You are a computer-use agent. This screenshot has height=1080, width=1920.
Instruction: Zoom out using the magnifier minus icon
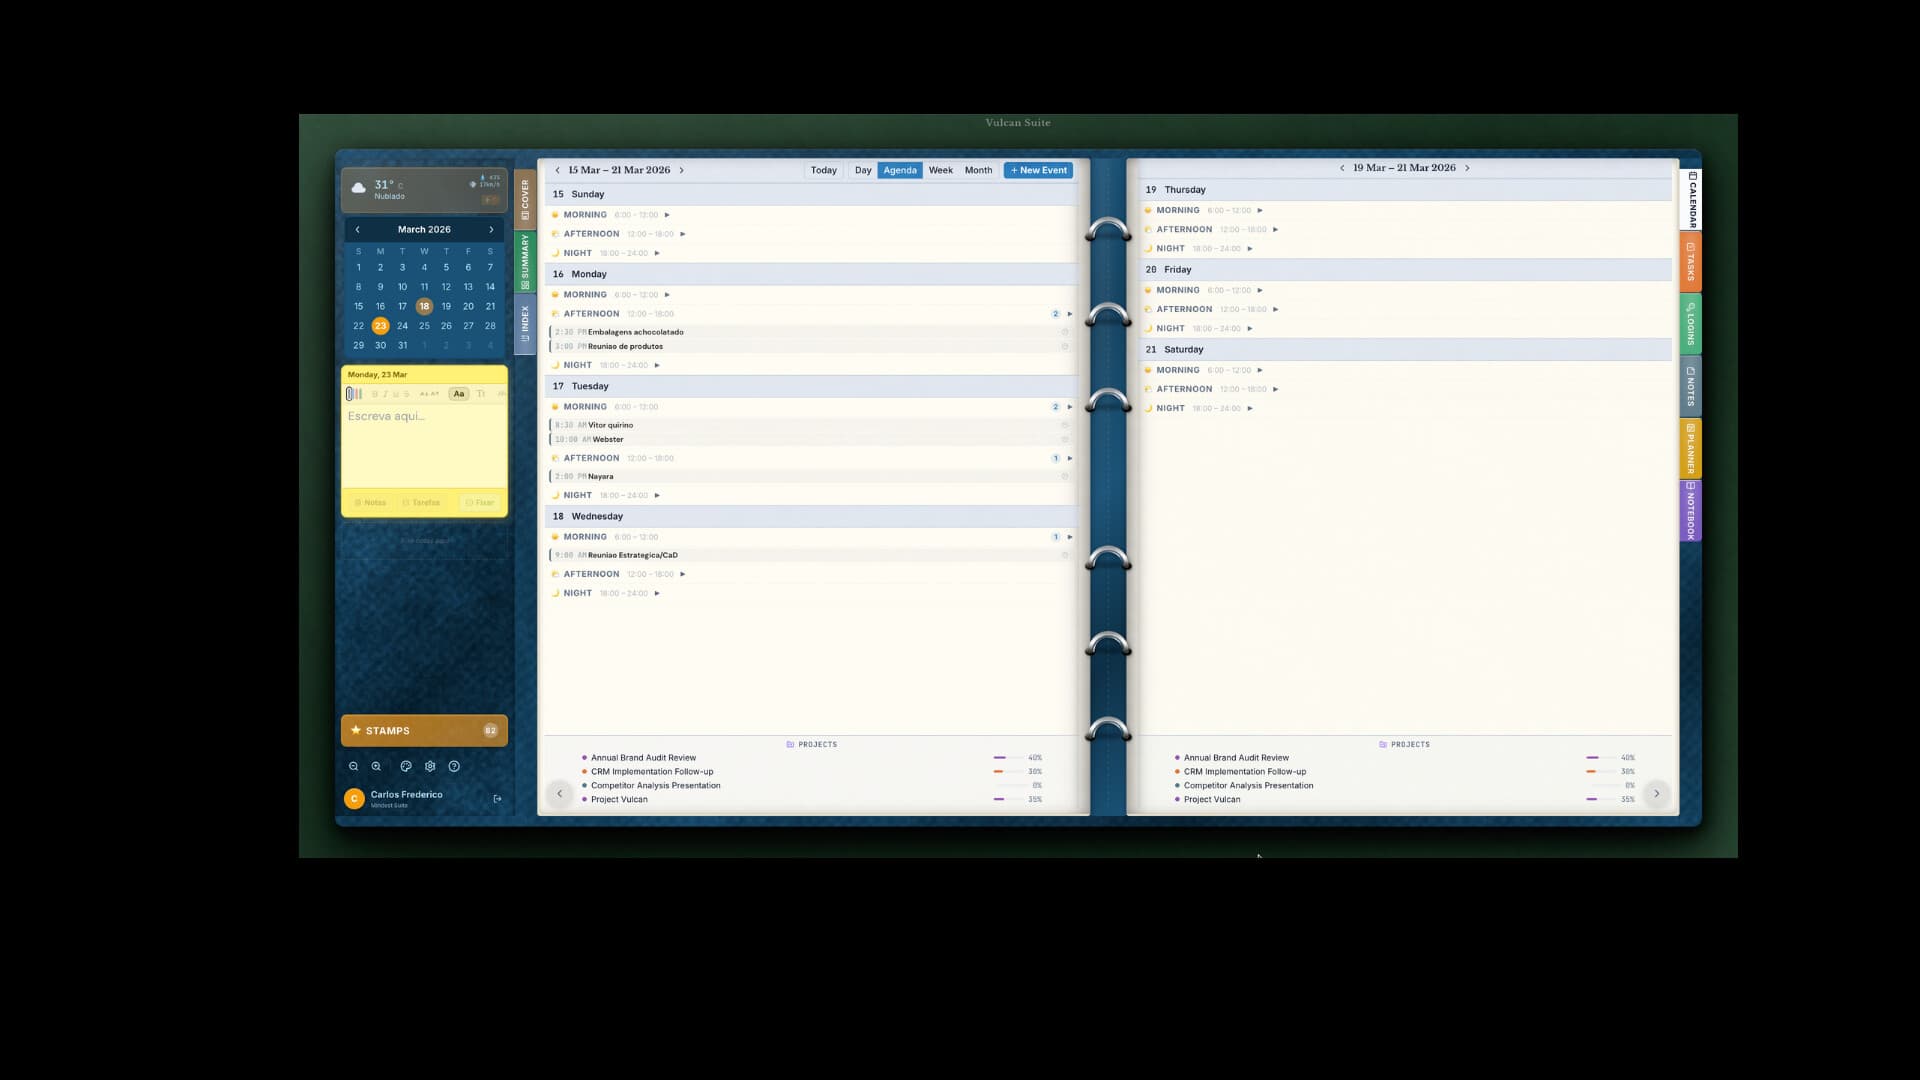point(353,766)
